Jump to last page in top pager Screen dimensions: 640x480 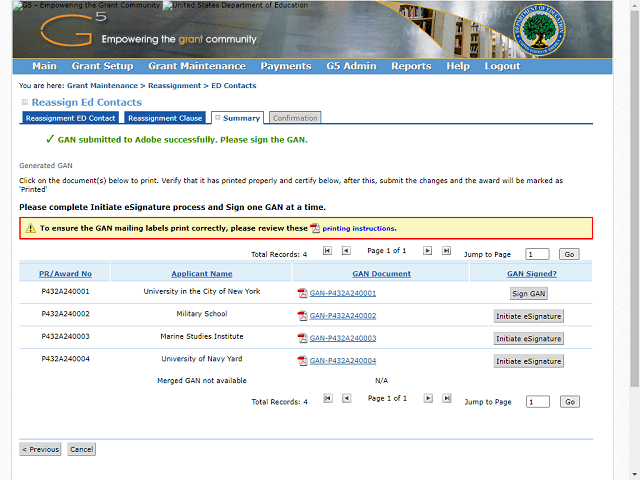(446, 251)
